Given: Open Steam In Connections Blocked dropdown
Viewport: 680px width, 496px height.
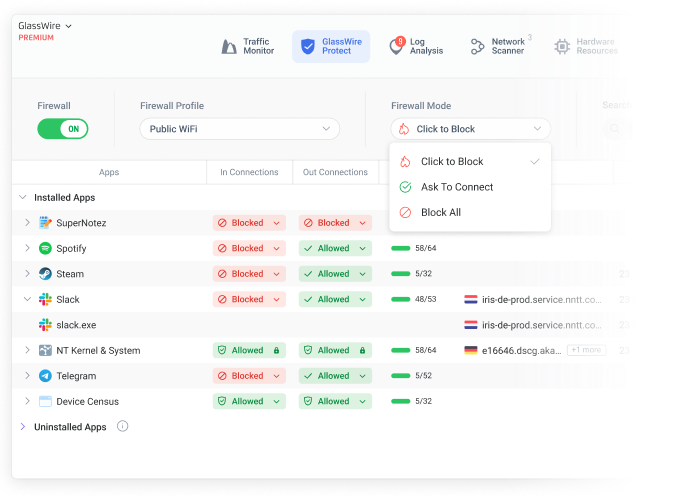Looking at the screenshot, I should [x=249, y=274].
